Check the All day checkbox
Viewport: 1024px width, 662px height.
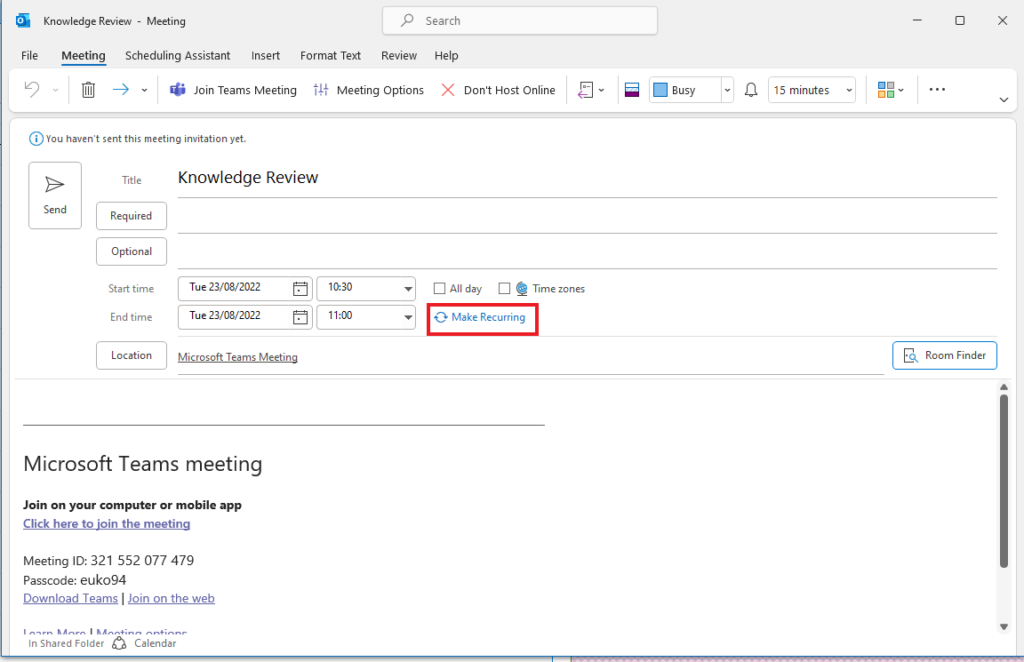tap(440, 289)
